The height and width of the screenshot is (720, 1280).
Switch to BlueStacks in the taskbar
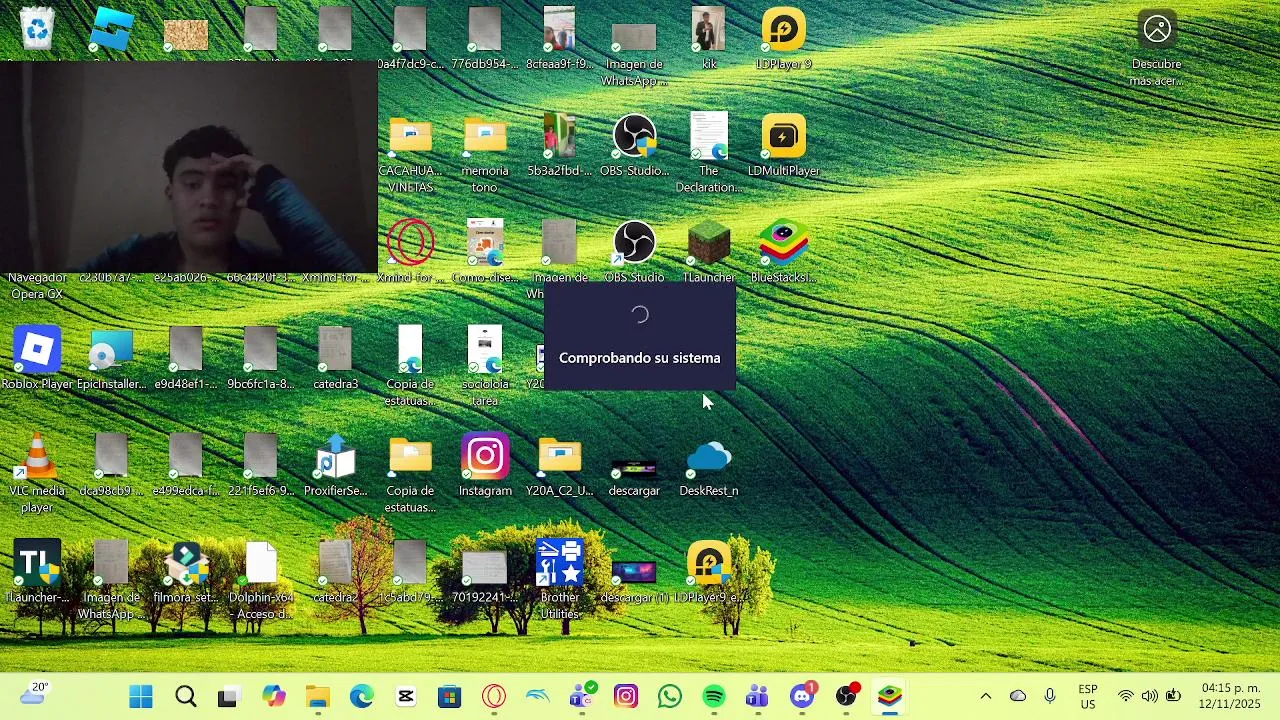coord(889,696)
